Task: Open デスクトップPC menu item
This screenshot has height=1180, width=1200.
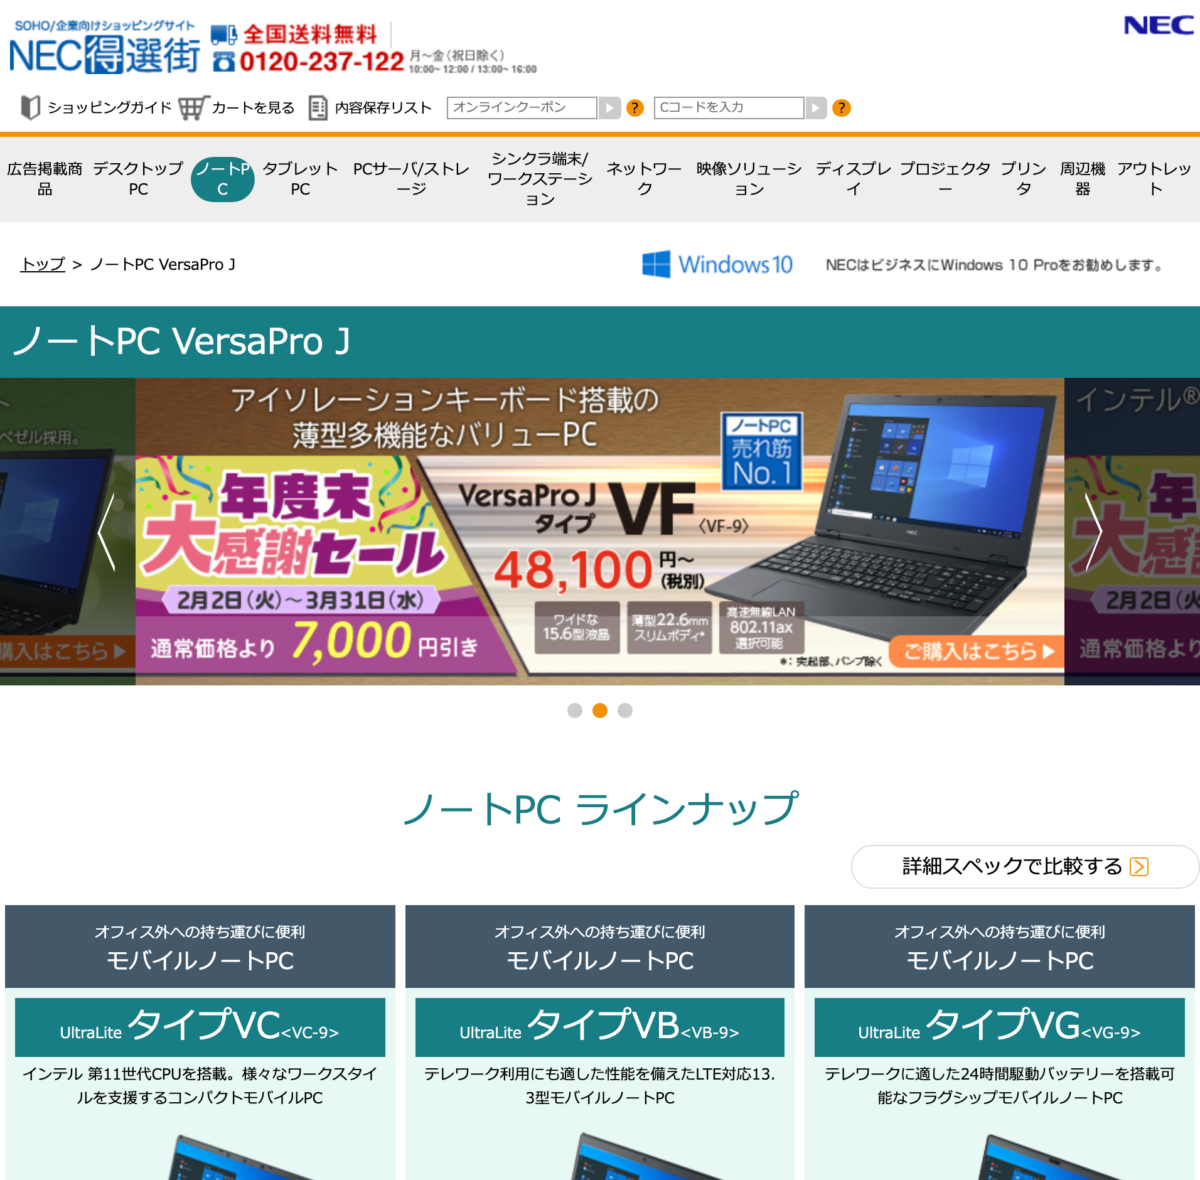Action: (x=138, y=179)
